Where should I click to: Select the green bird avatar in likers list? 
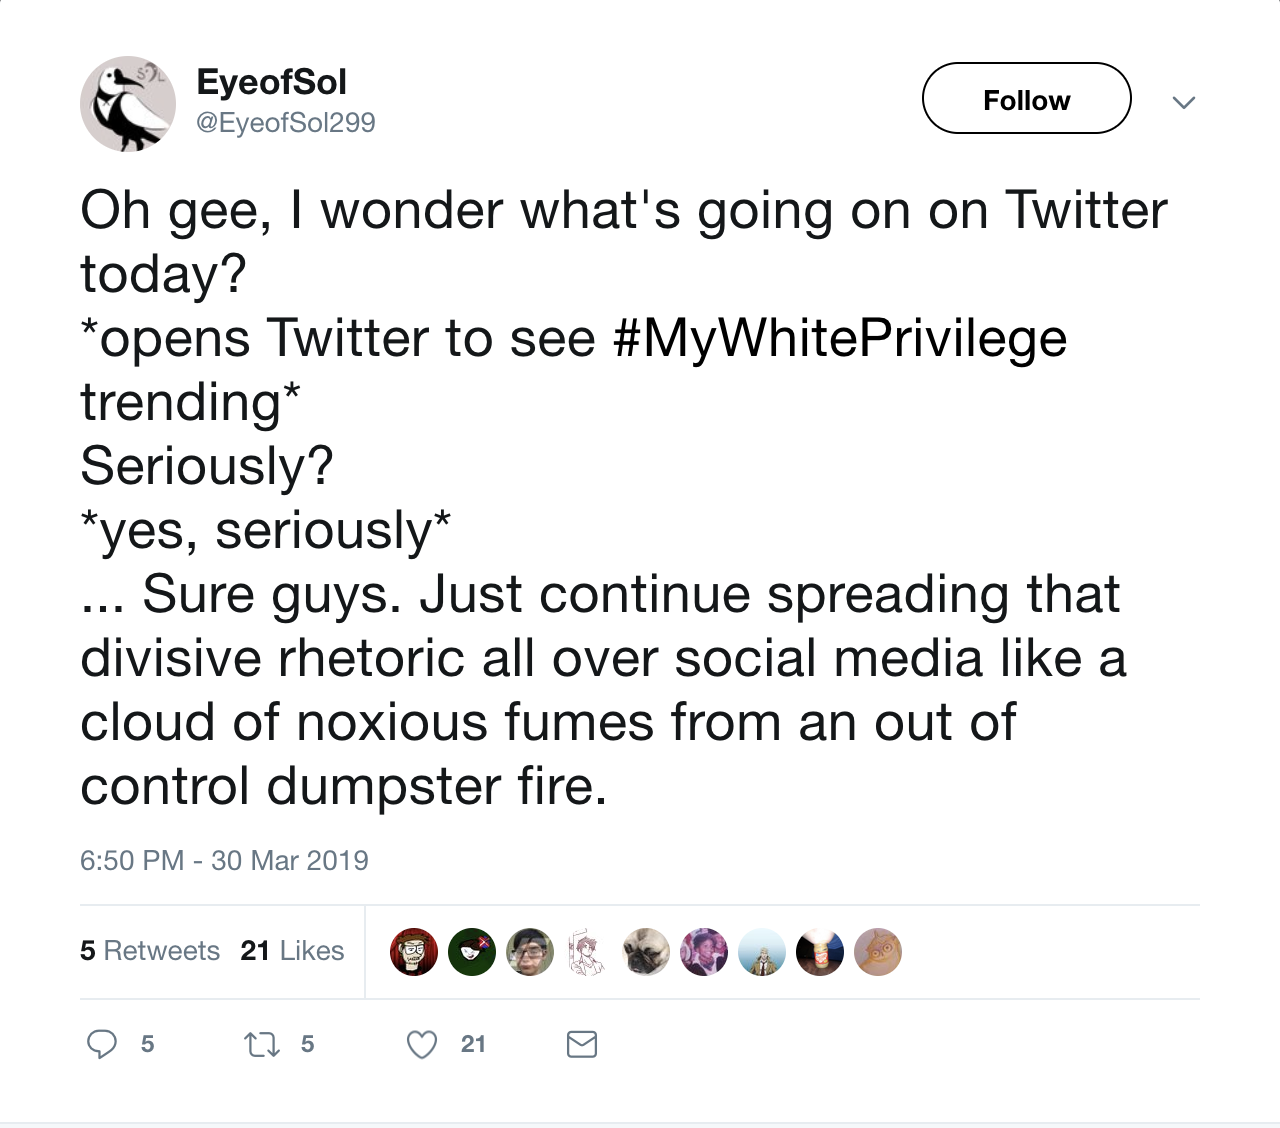point(472,952)
